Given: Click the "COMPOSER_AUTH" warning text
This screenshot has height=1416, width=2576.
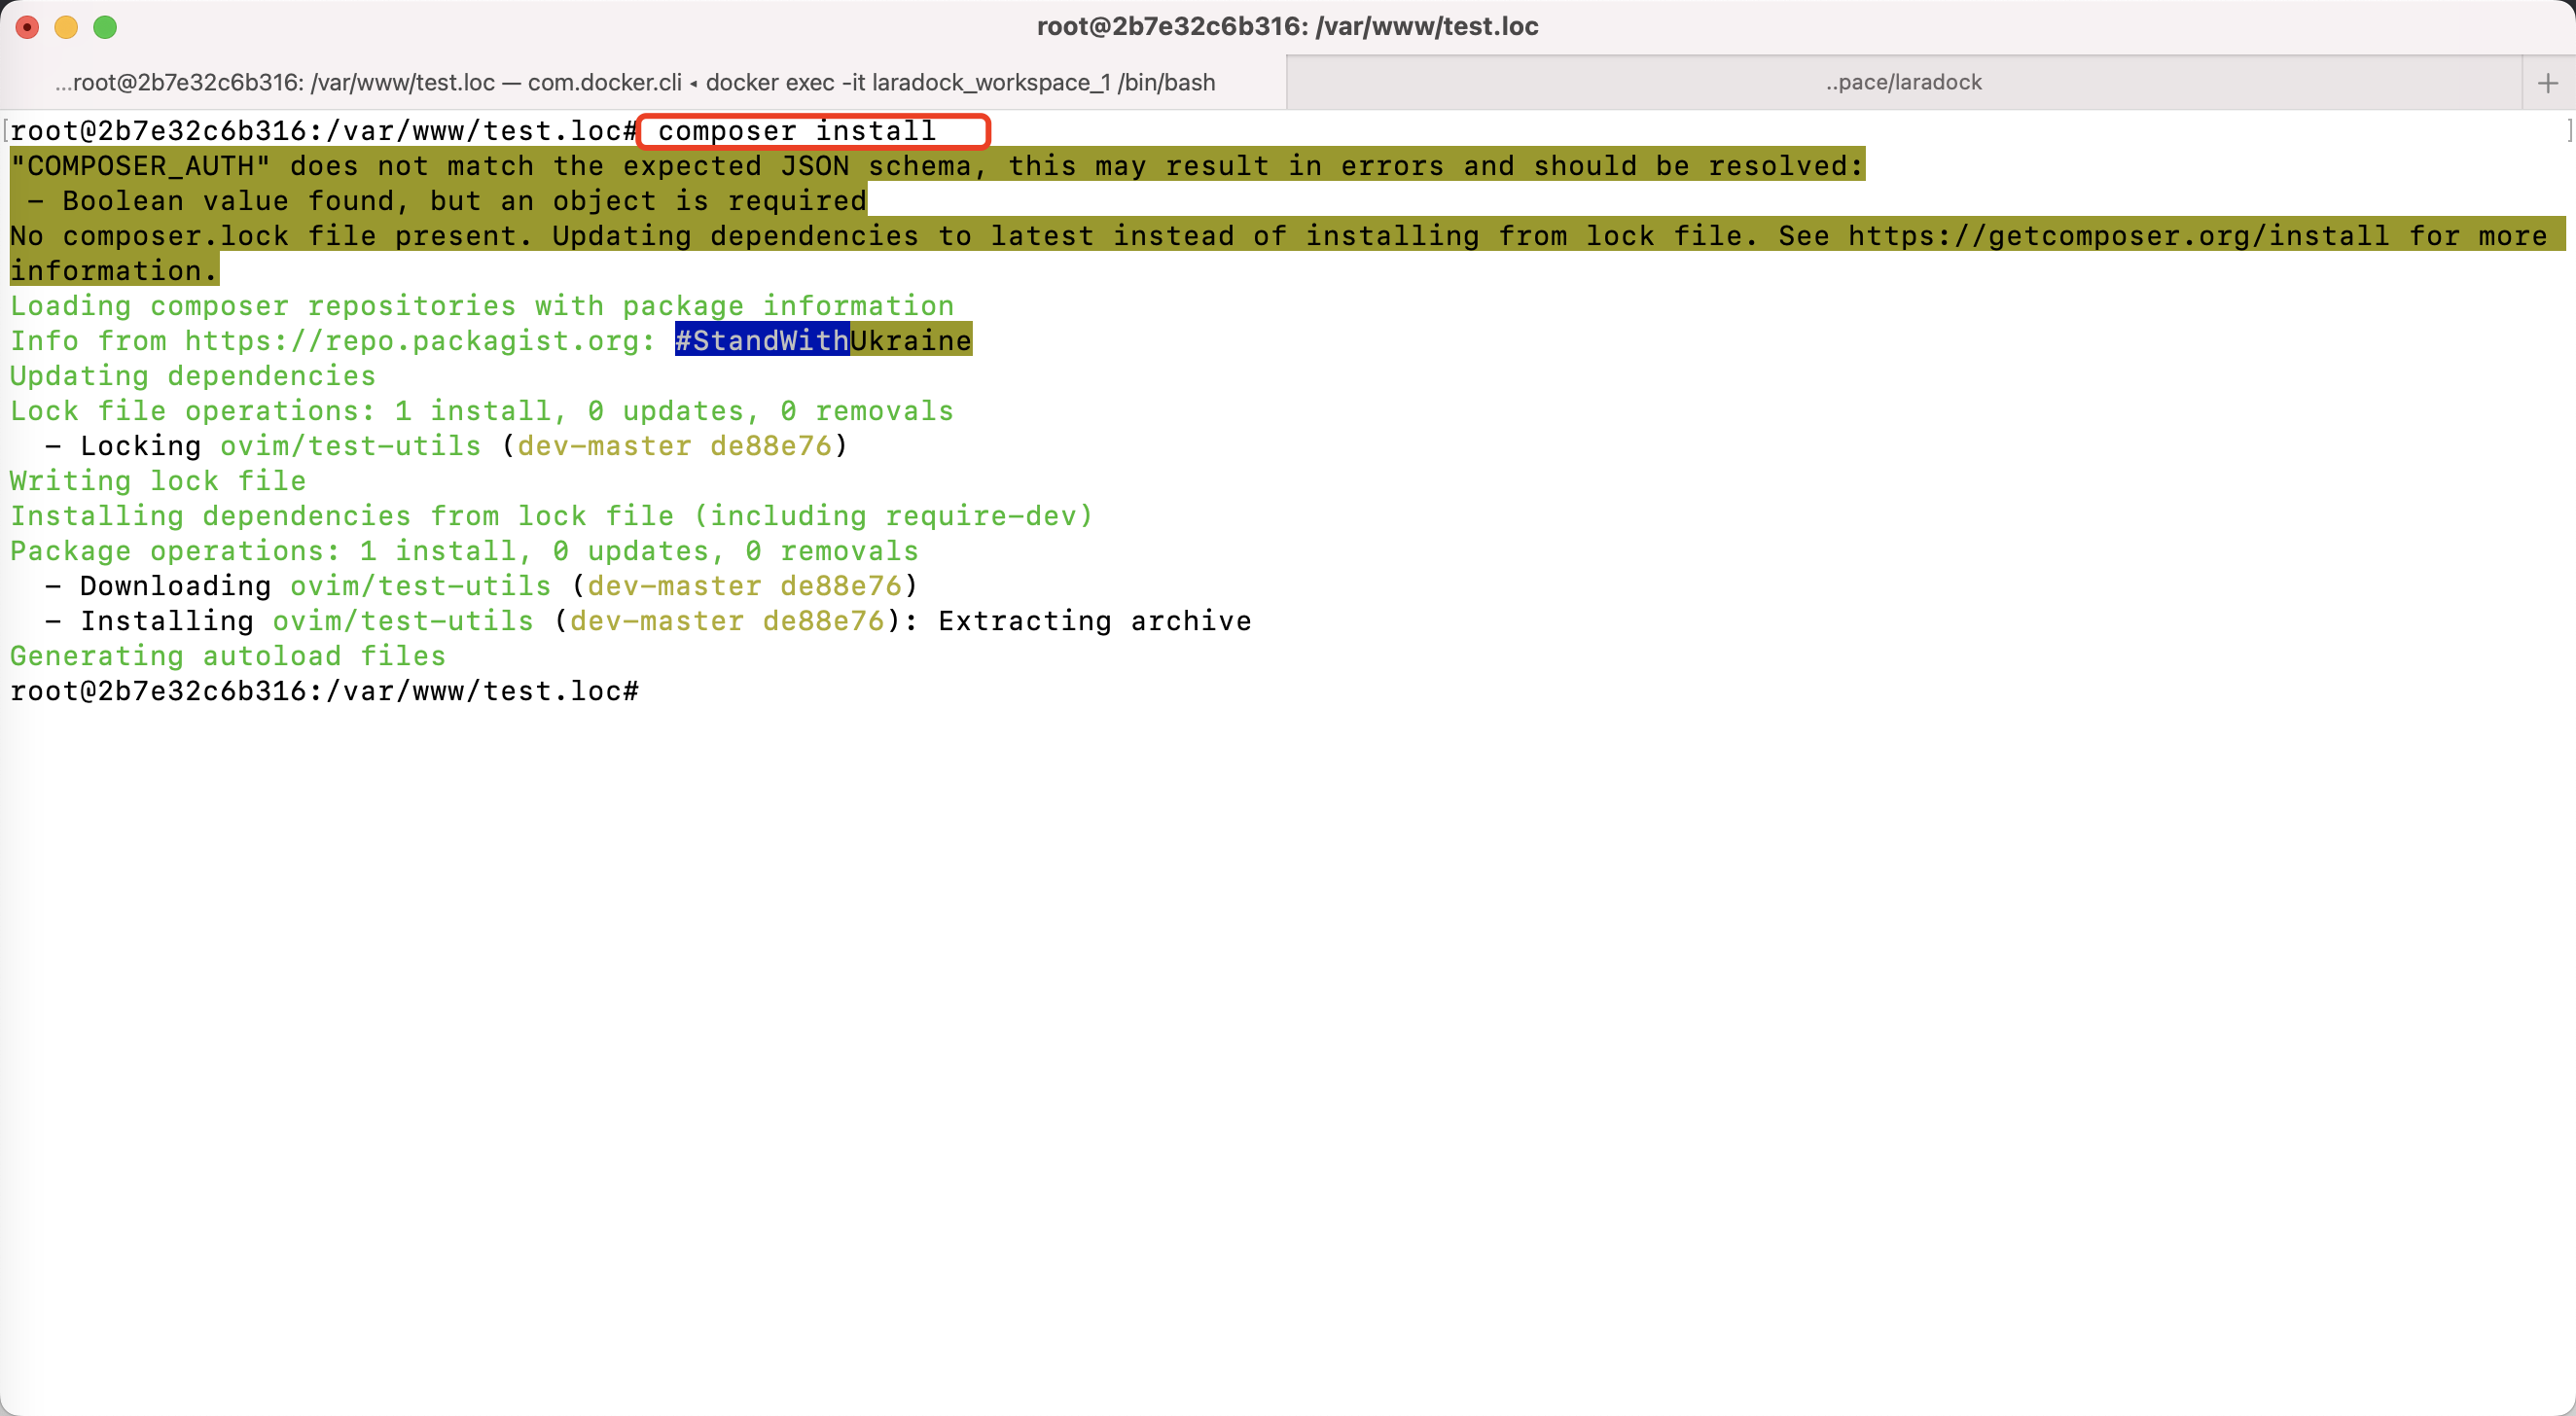Looking at the screenshot, I should coord(140,166).
